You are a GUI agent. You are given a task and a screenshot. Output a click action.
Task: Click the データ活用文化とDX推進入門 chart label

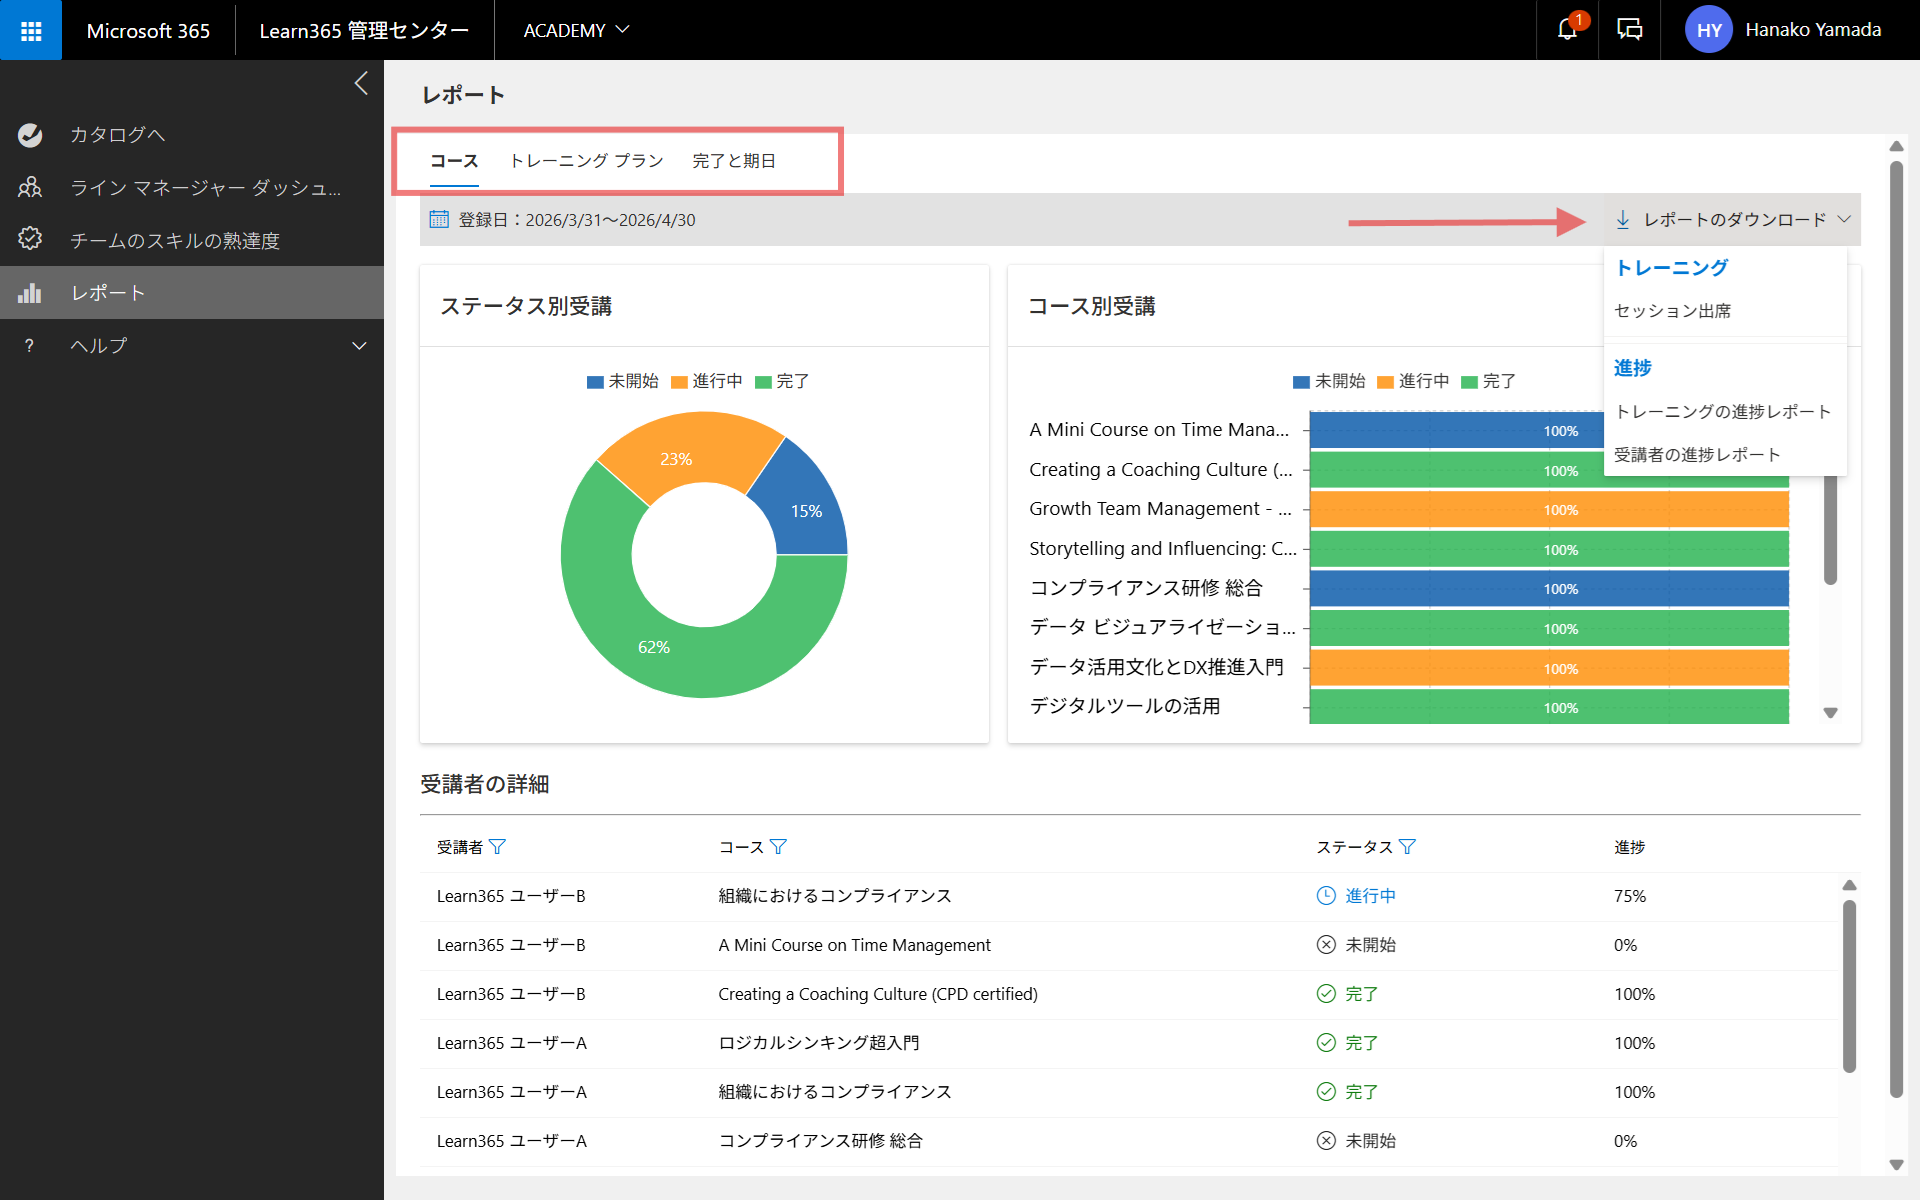pyautogui.click(x=1157, y=667)
